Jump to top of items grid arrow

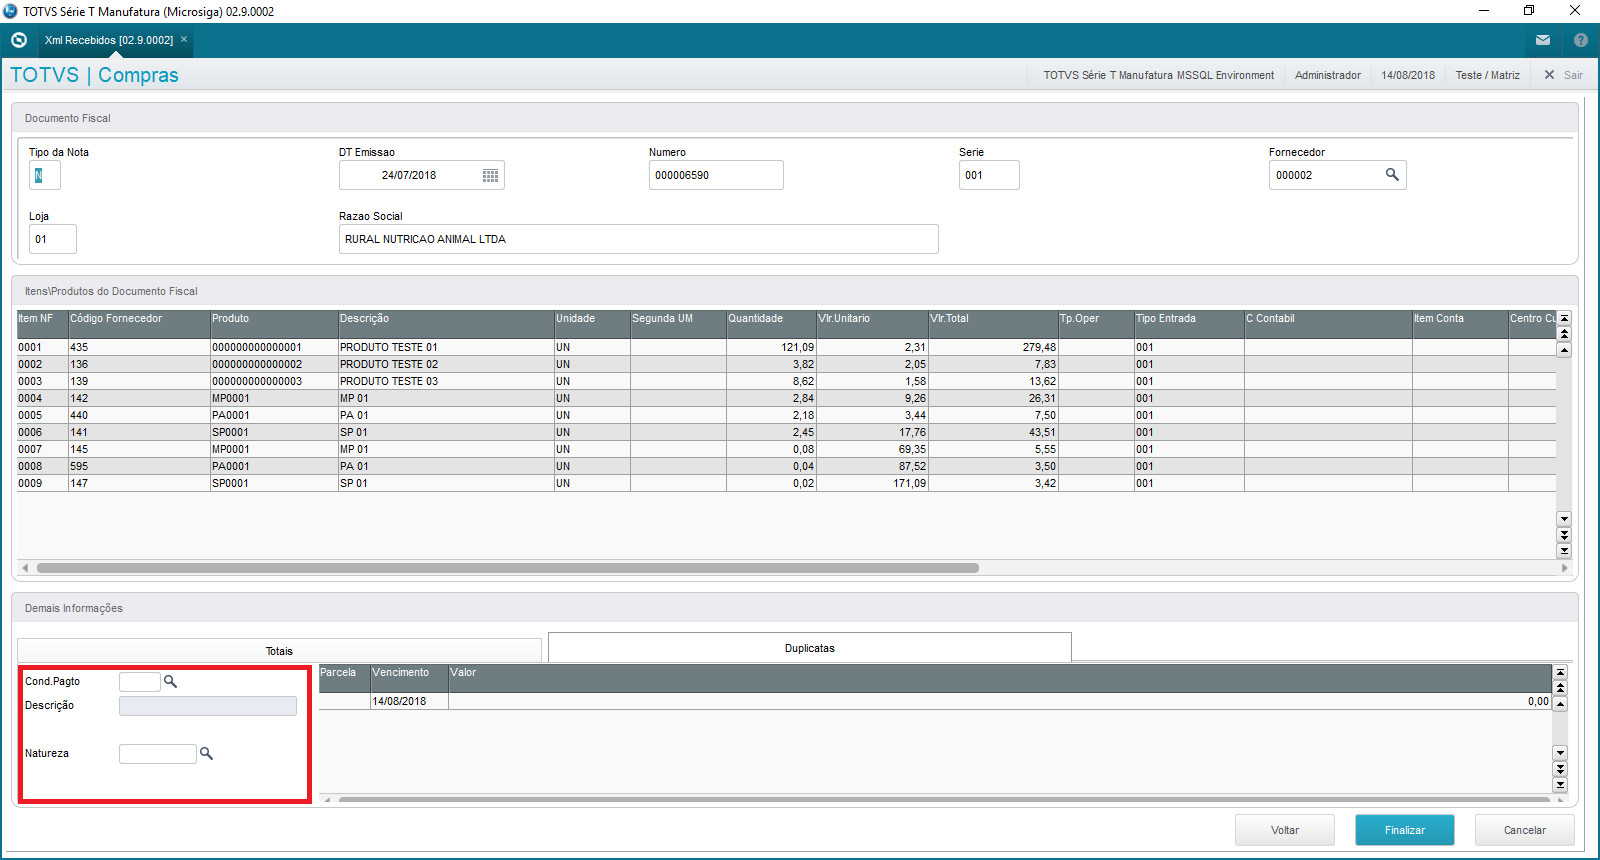coord(1564,318)
